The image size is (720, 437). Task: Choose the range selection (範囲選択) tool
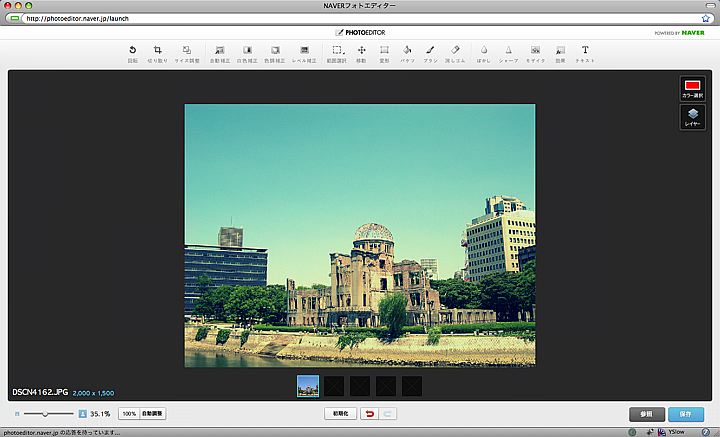click(x=338, y=52)
